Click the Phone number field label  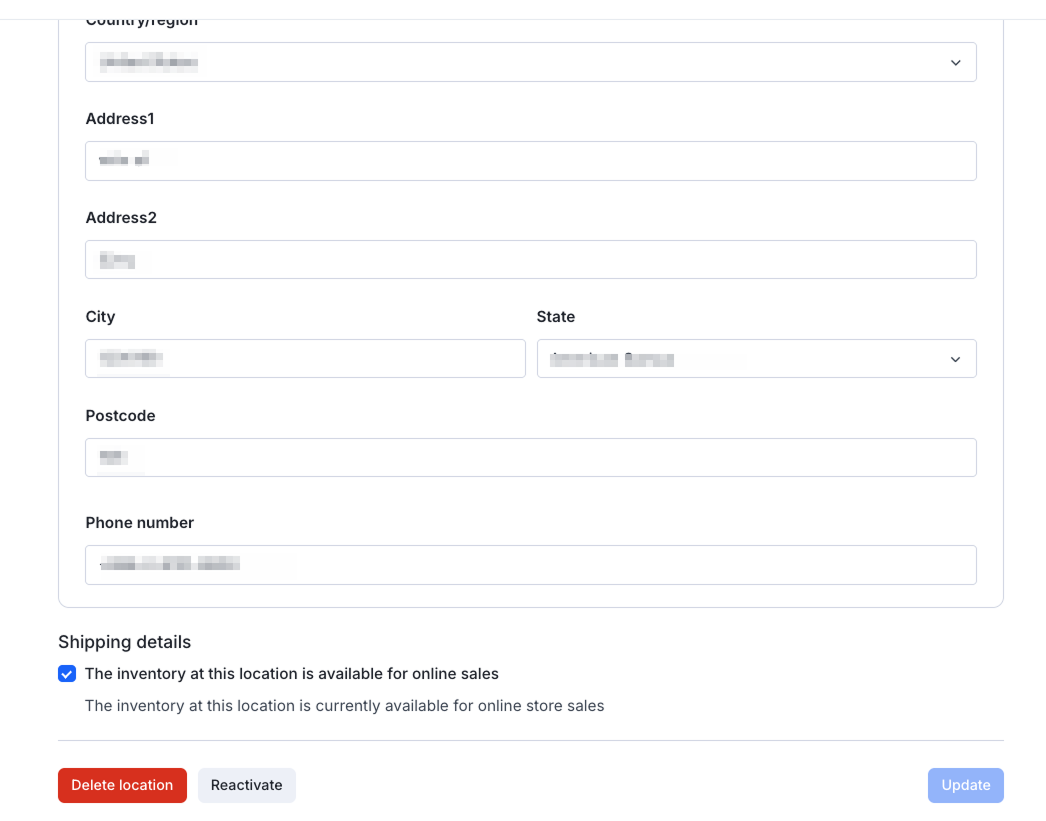pos(139,523)
